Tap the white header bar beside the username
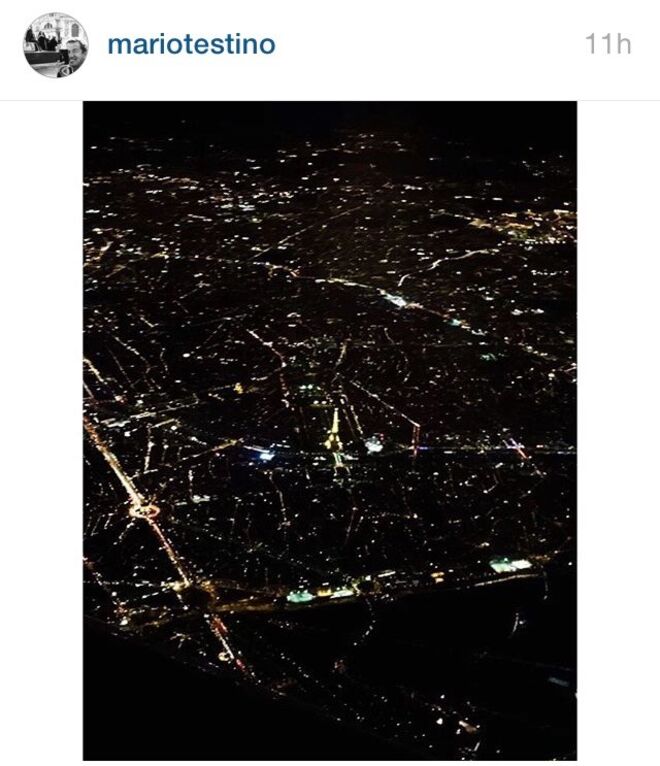The height and width of the screenshot is (766, 660). tap(430, 45)
